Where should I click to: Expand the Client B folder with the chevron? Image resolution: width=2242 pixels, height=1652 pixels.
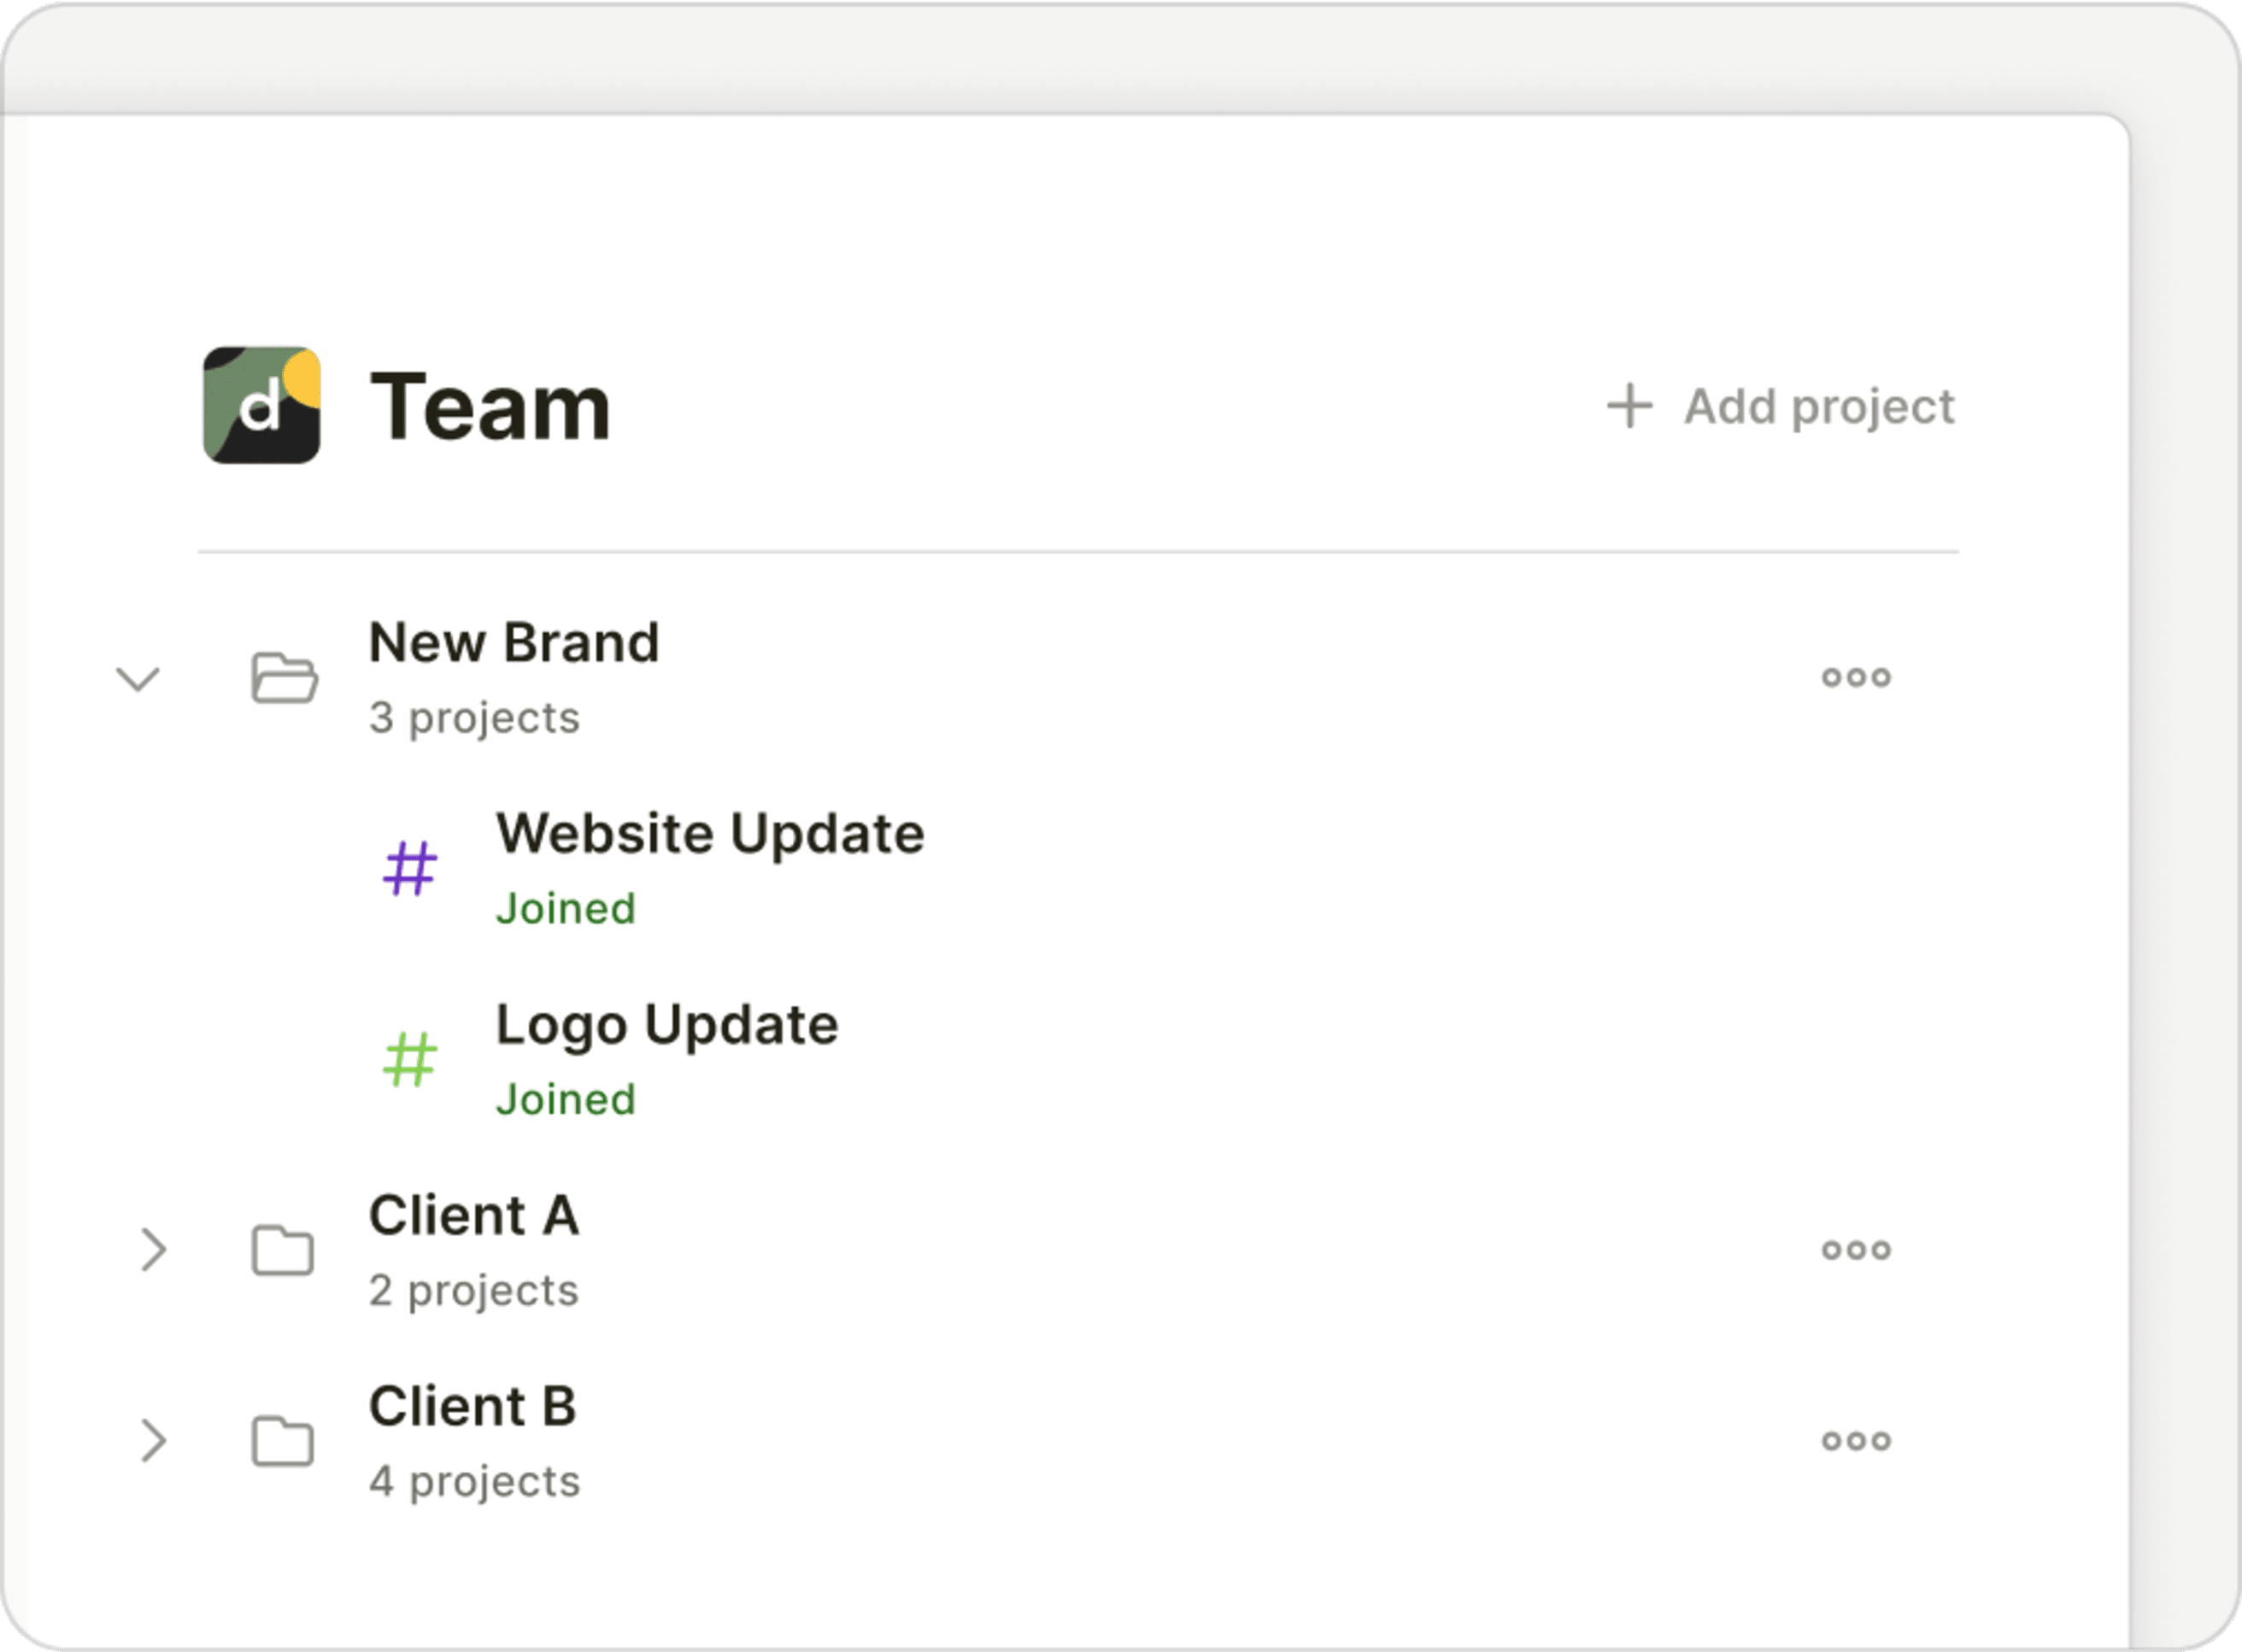tap(153, 1441)
